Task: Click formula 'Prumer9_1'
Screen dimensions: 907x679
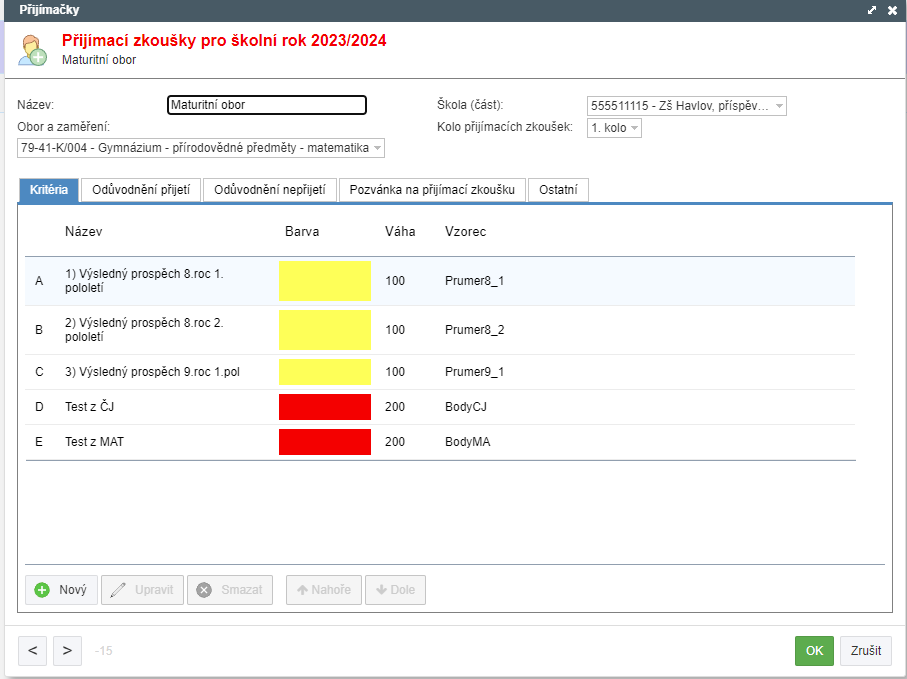Action: [x=474, y=372]
